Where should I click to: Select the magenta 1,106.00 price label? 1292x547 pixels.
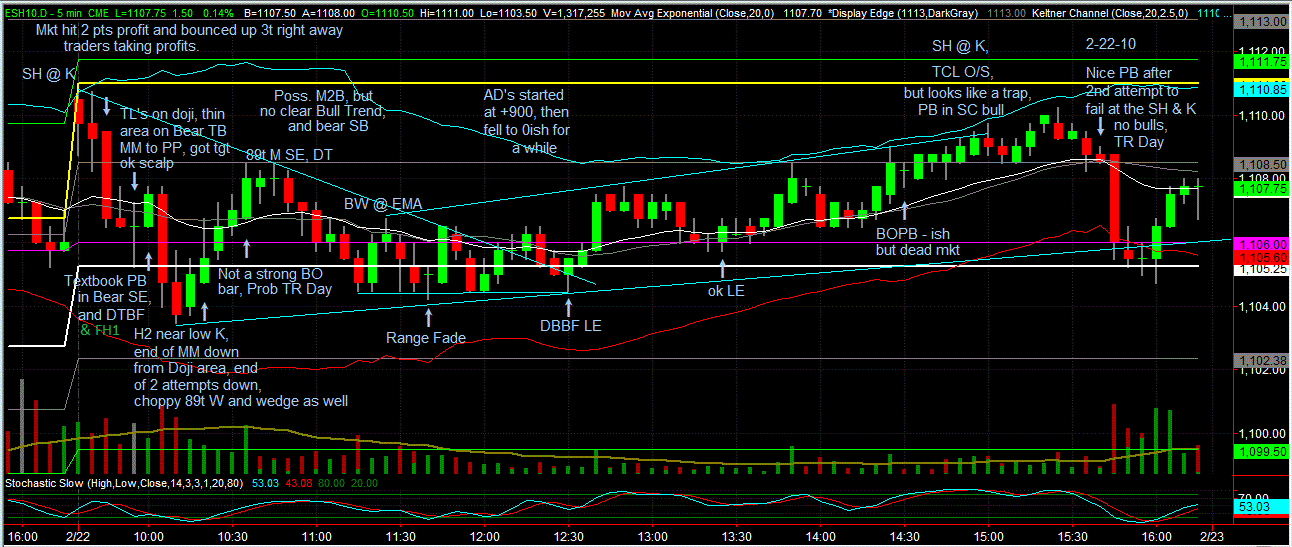(x=1259, y=243)
